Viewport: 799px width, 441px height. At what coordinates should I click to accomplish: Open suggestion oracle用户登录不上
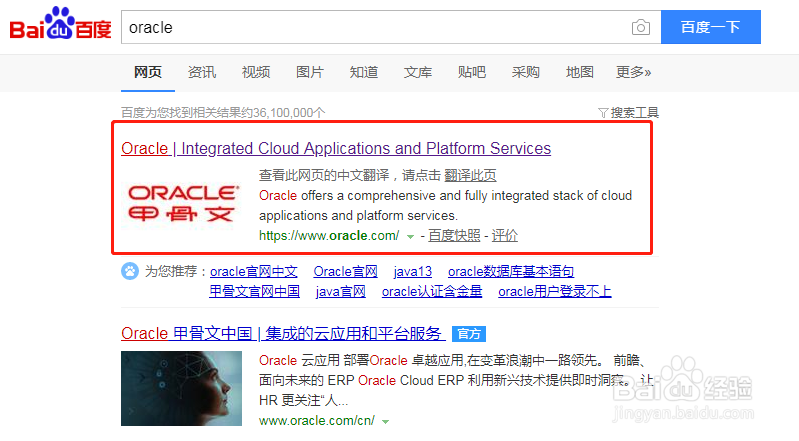(x=555, y=292)
